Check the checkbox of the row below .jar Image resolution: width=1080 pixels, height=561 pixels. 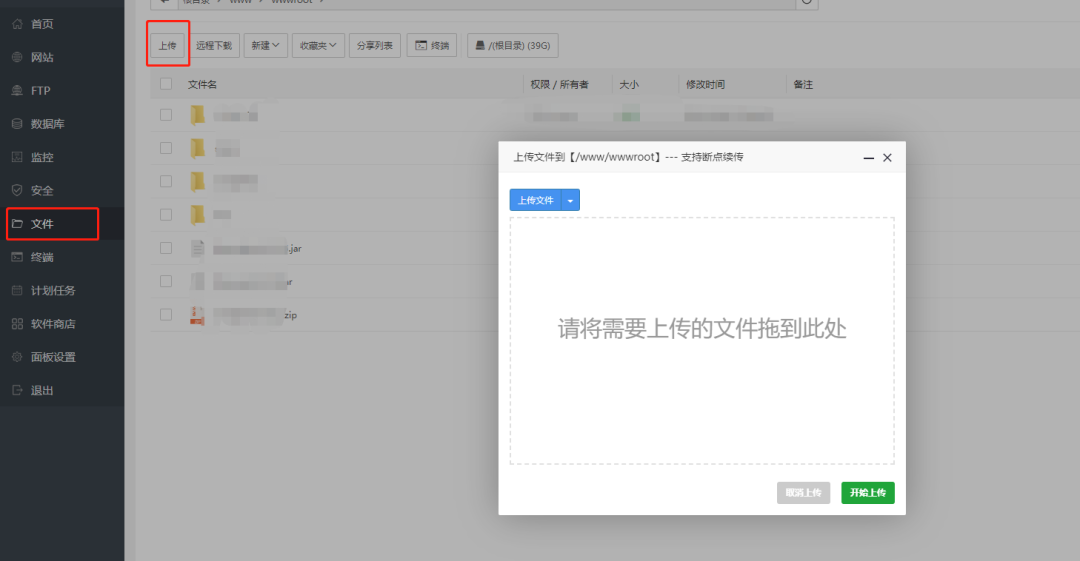pos(166,281)
